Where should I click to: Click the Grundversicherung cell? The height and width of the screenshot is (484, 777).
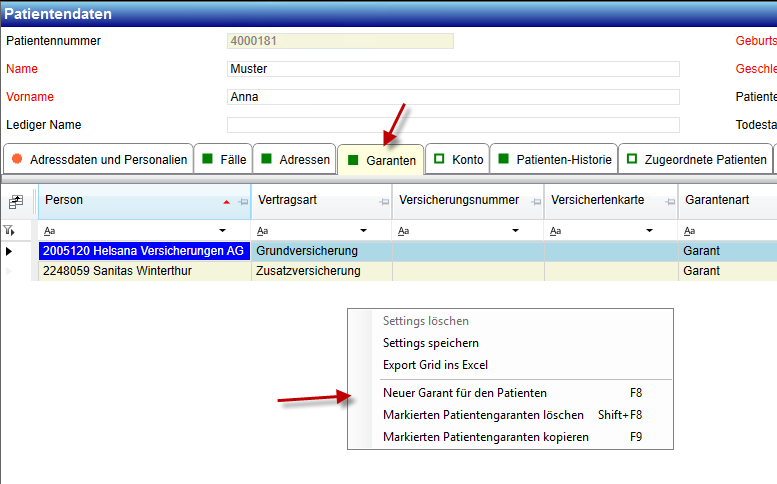click(x=322, y=251)
